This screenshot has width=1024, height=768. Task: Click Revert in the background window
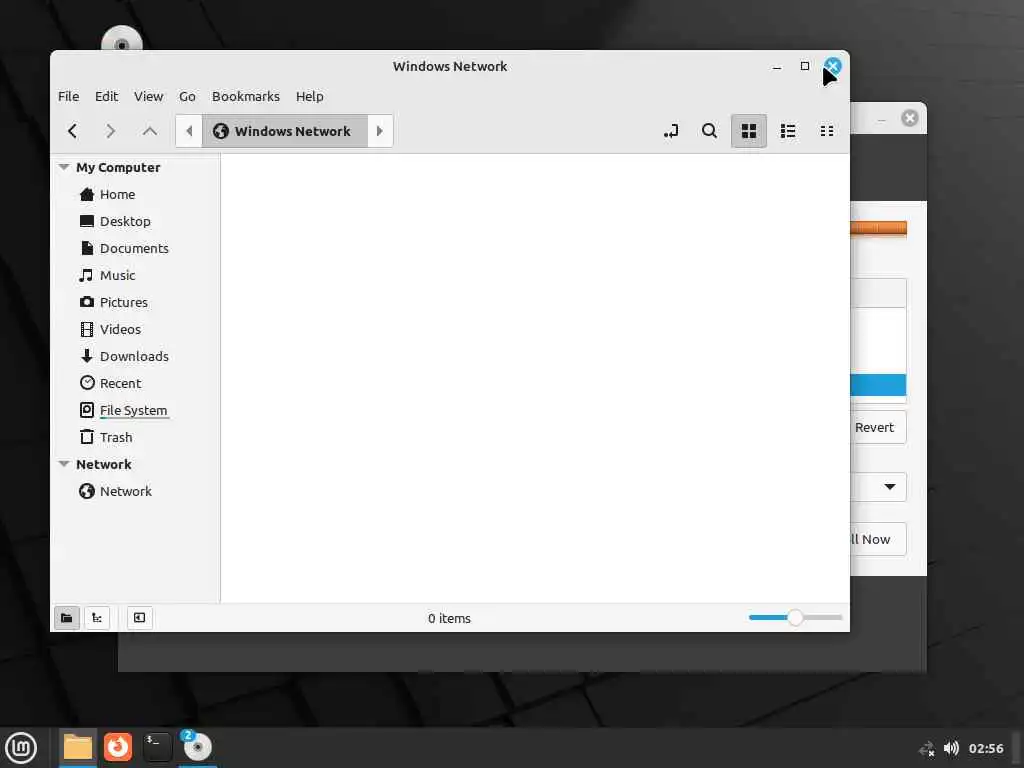click(x=878, y=427)
